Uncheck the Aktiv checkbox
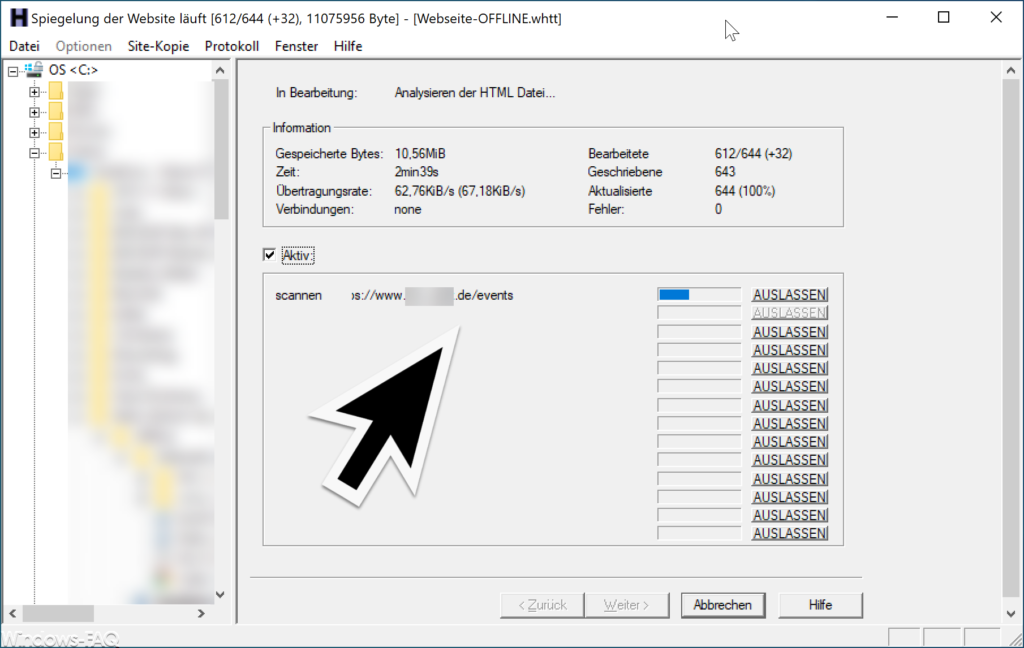This screenshot has height=648, width=1024. click(x=269, y=255)
